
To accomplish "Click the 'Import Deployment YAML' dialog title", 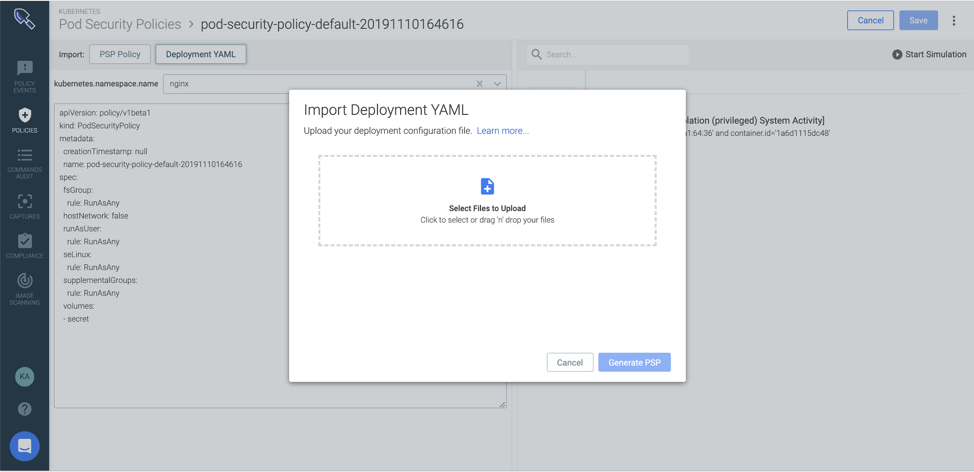I will 386,110.
